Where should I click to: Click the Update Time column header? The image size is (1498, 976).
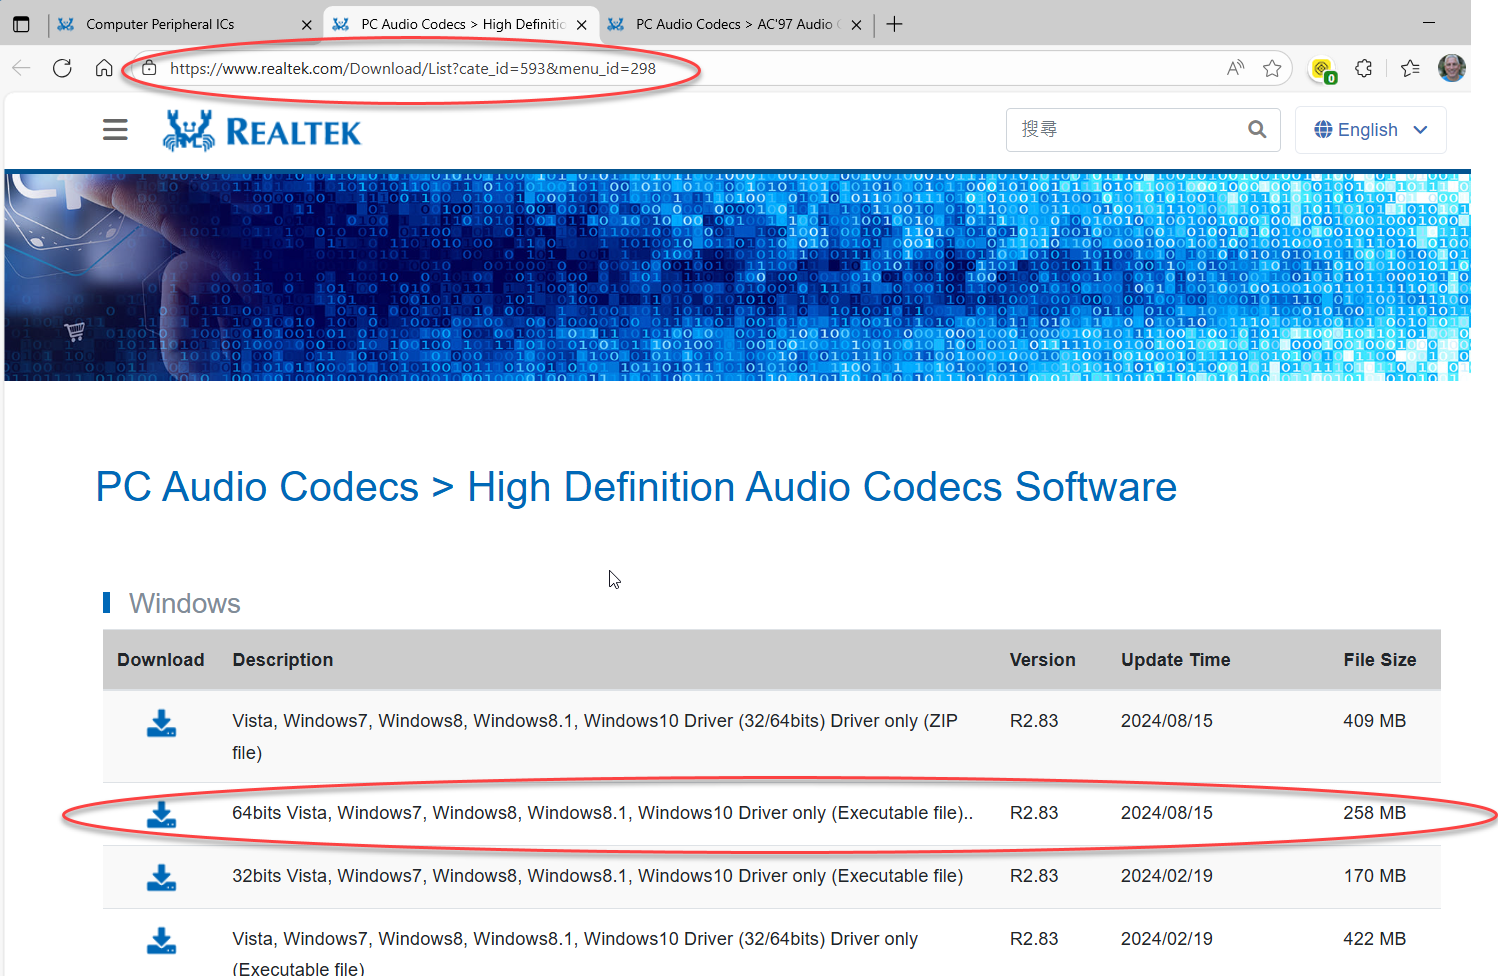pyautogui.click(x=1175, y=660)
